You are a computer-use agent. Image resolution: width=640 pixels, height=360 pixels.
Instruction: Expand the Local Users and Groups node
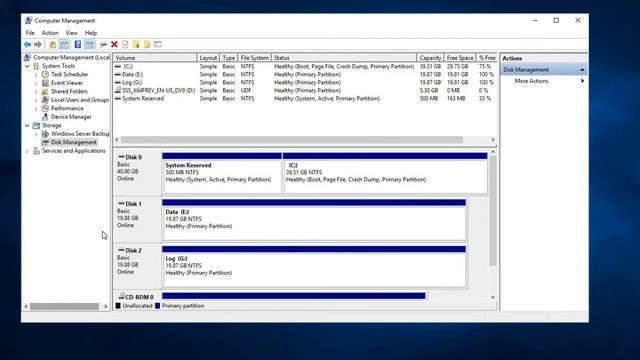[36, 100]
